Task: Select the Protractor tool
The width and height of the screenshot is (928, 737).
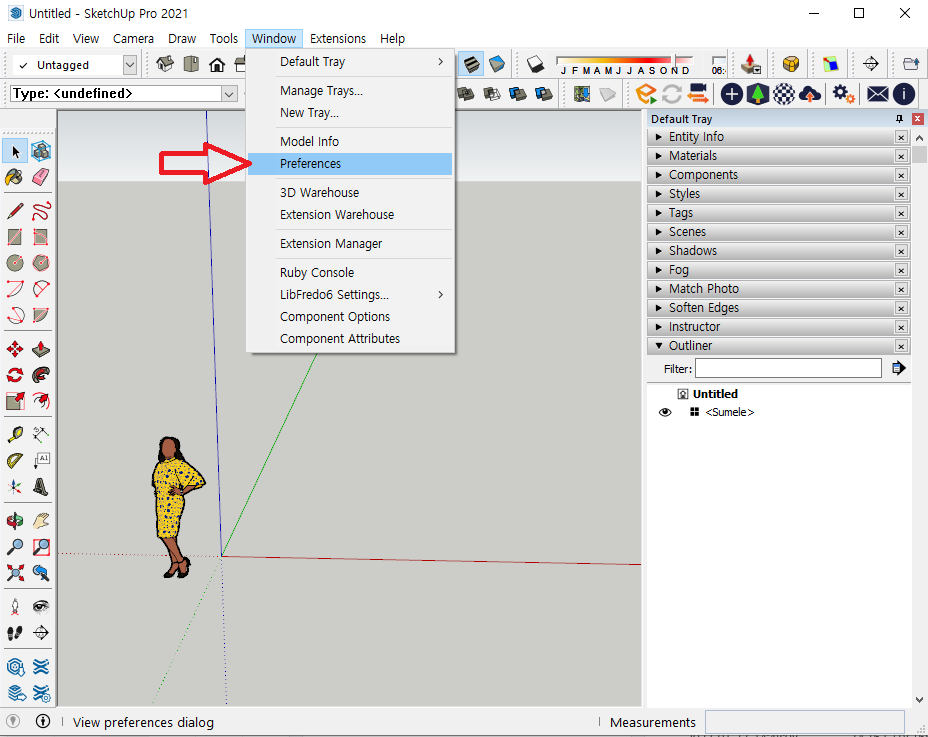Action: [15, 461]
